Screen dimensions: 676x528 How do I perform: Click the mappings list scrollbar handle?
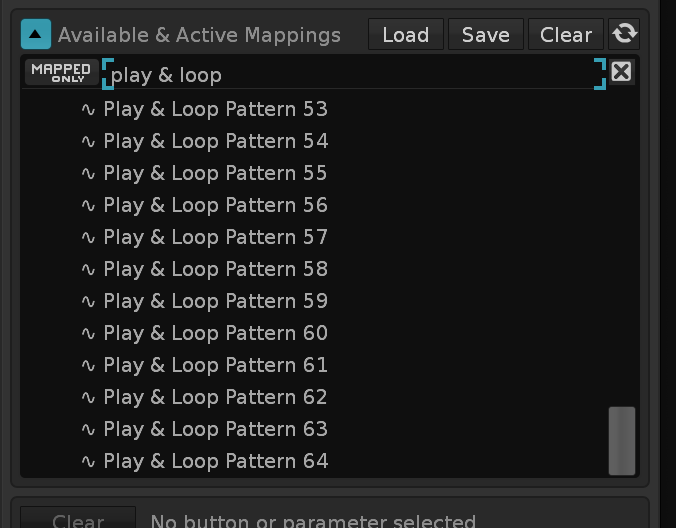[622, 440]
